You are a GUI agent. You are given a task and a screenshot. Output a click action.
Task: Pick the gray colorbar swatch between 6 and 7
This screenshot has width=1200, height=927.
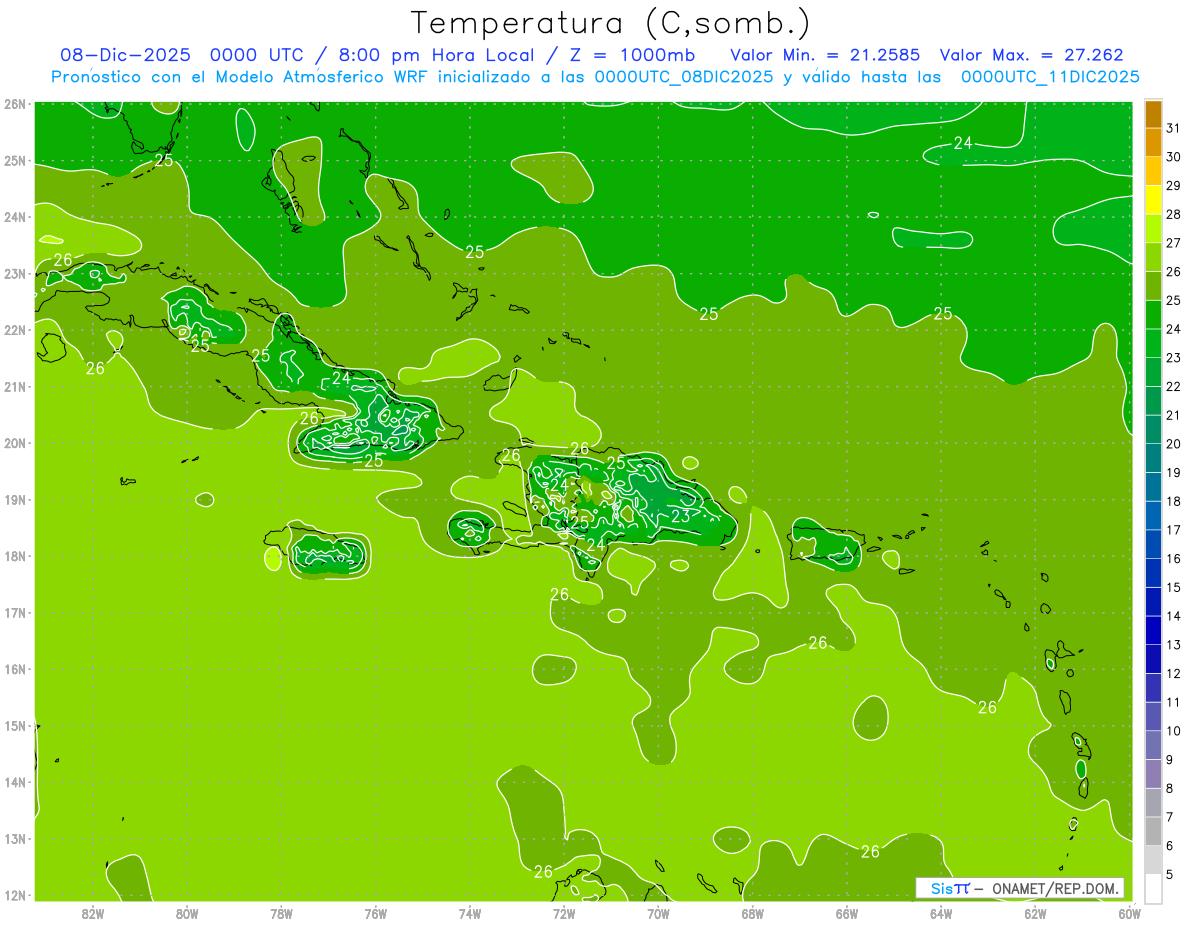click(x=1153, y=831)
